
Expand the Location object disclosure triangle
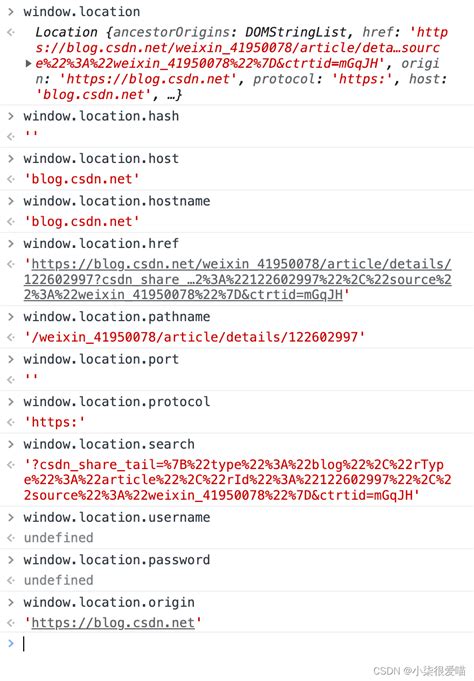[x=29, y=64]
